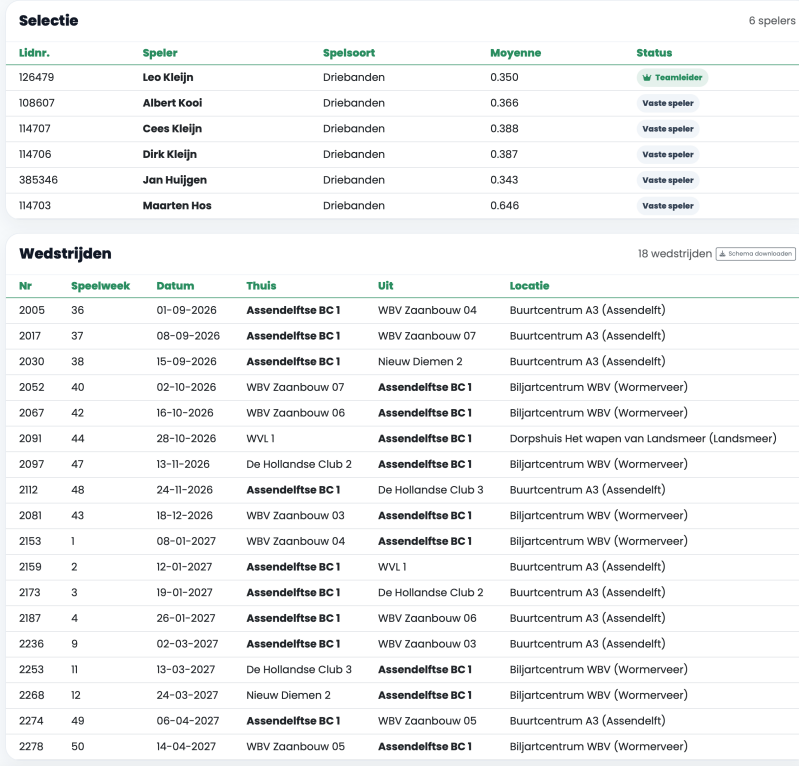Open player Maarten Hos
799x766 pixels.
[177, 206]
